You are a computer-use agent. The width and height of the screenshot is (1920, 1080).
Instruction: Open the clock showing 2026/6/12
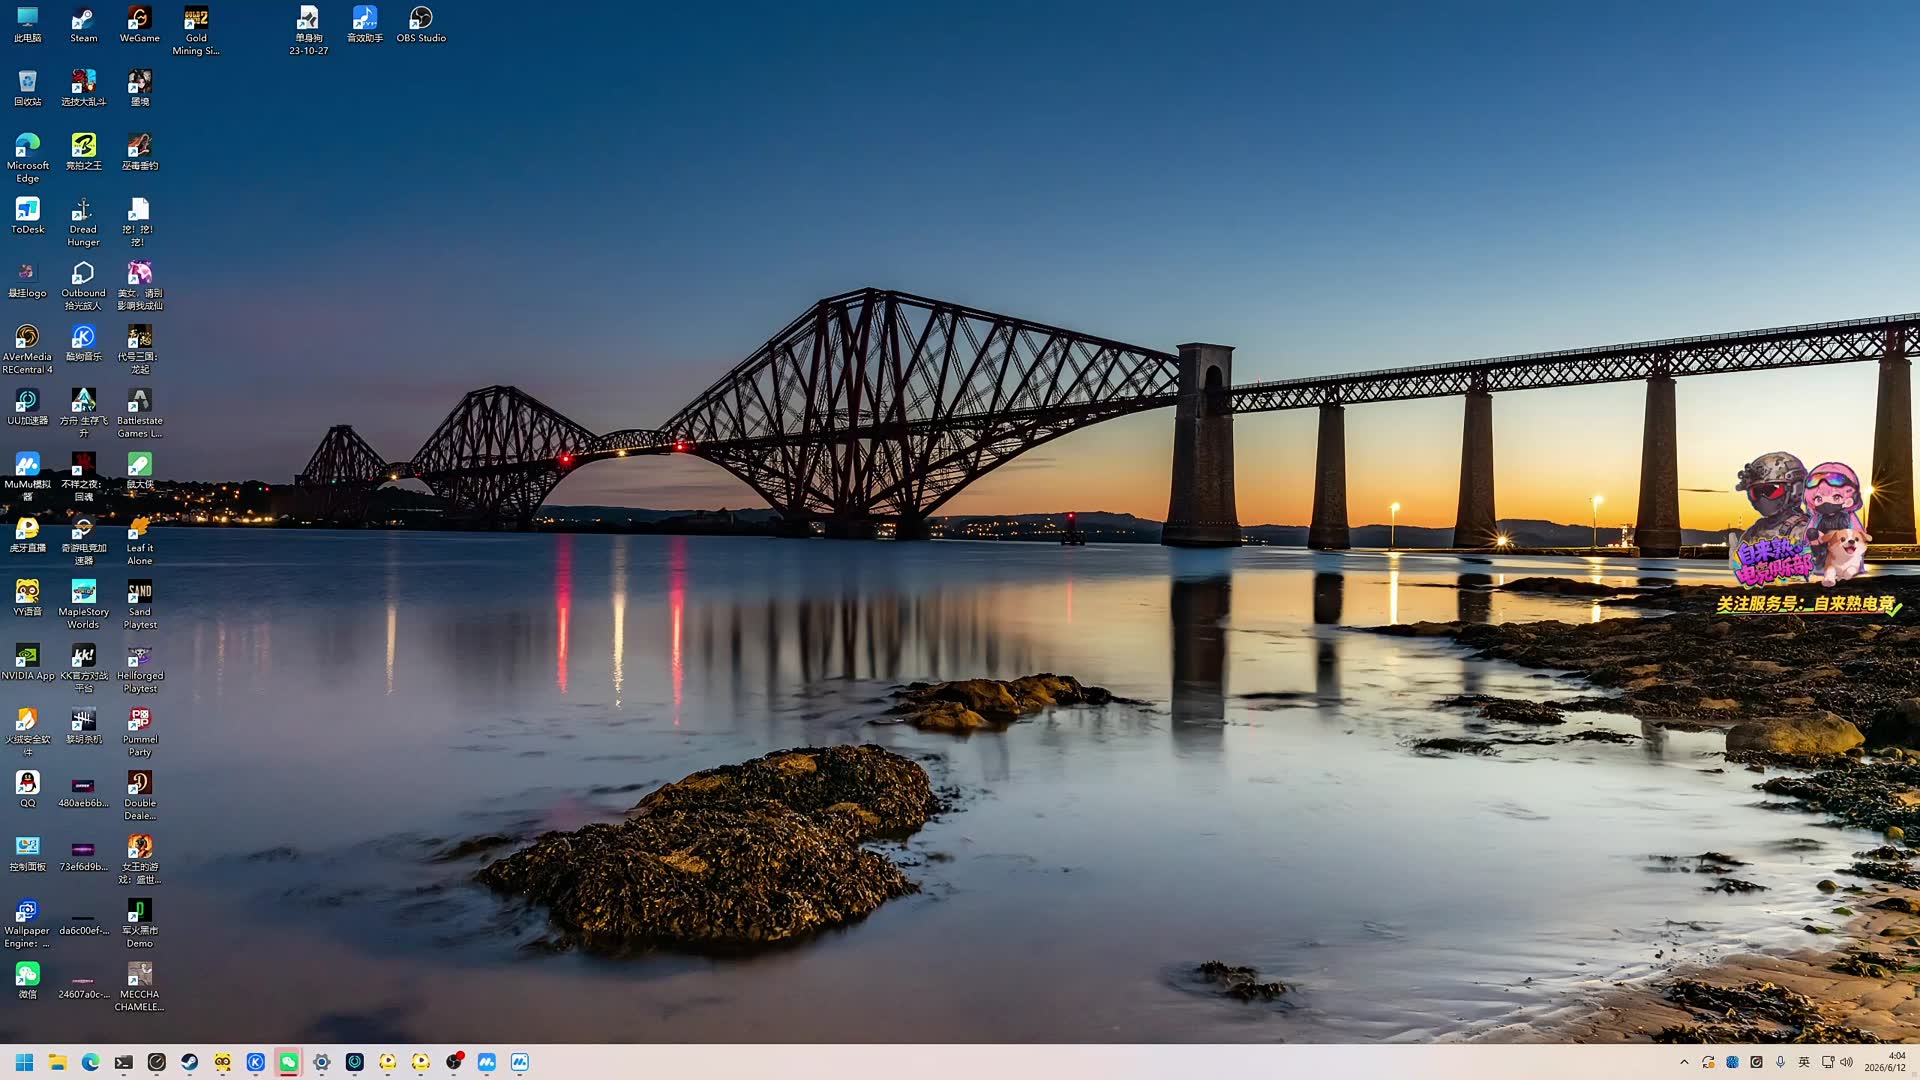click(1885, 1062)
